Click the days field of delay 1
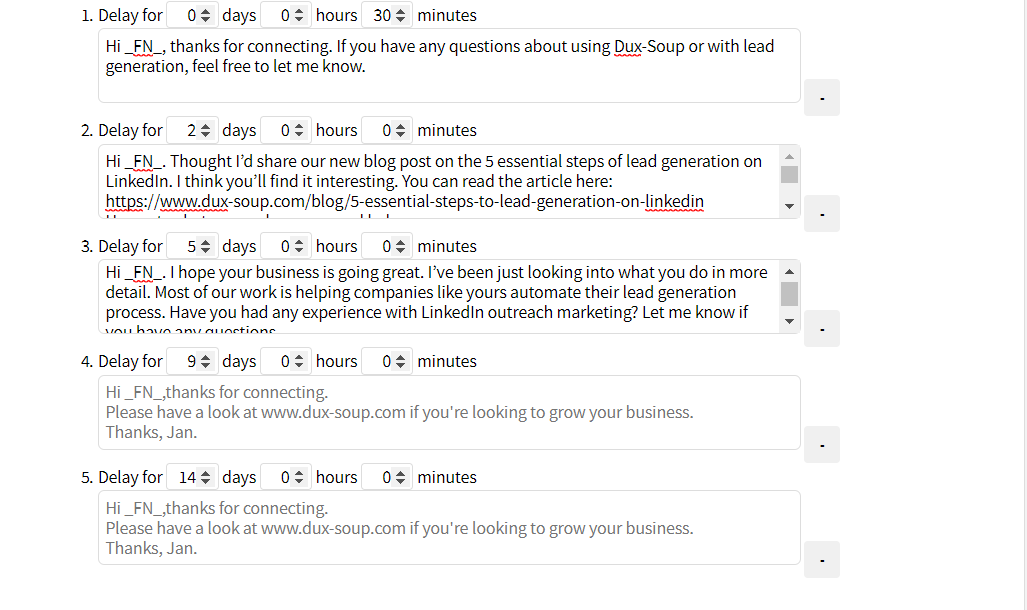Viewport: 1027px width, 610px height. coord(191,15)
